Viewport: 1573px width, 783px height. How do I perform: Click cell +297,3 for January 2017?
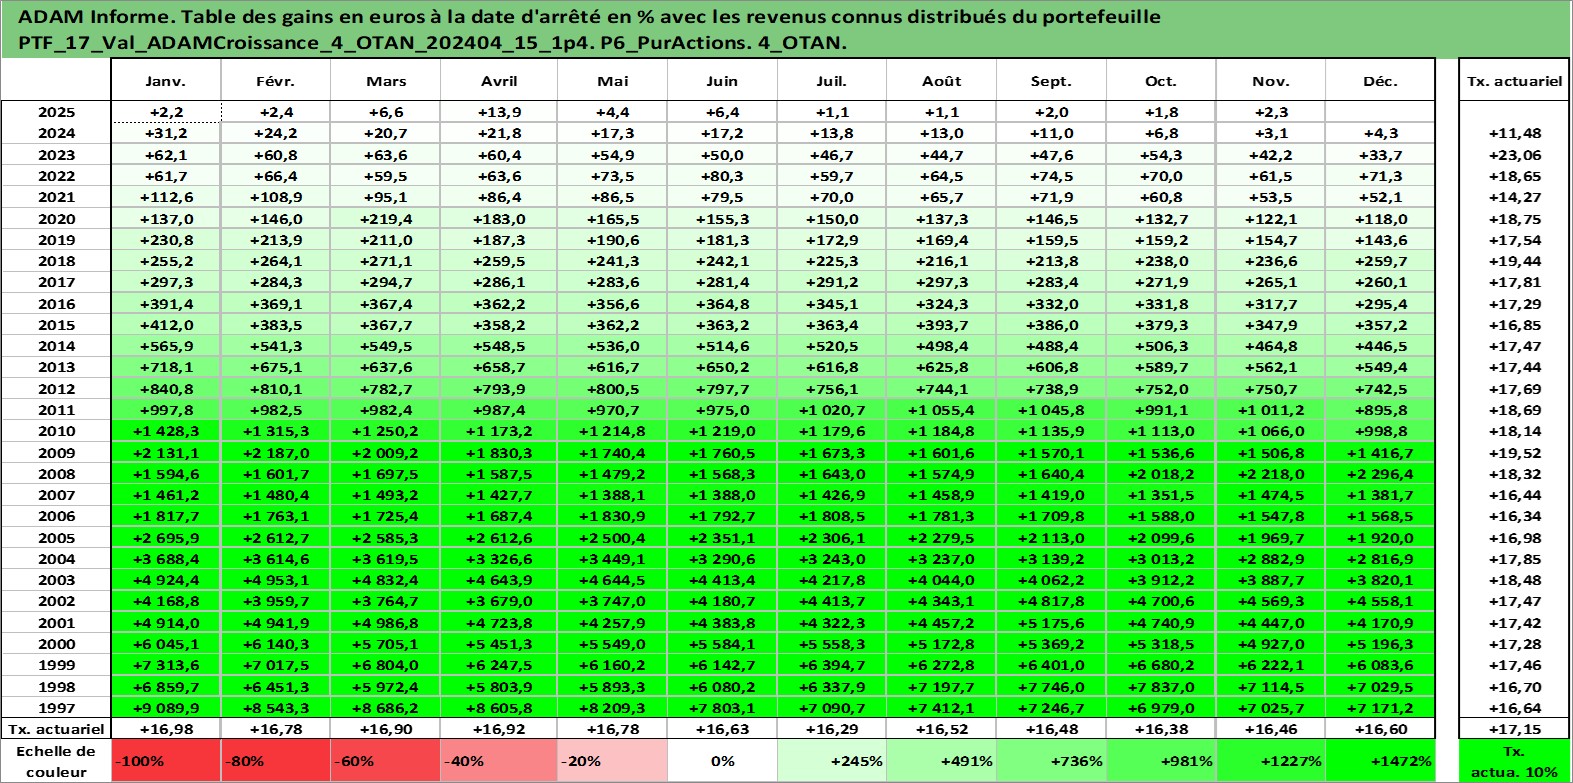166,282
